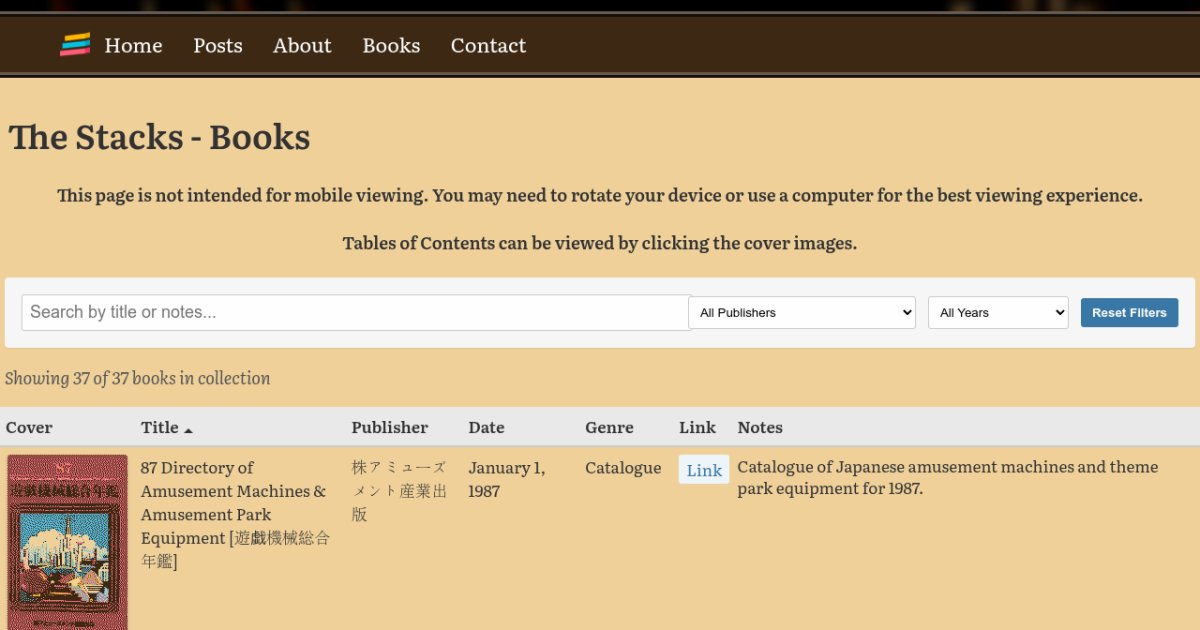The height and width of the screenshot is (630, 1200).
Task: Click the Genre column header
Action: (x=609, y=427)
